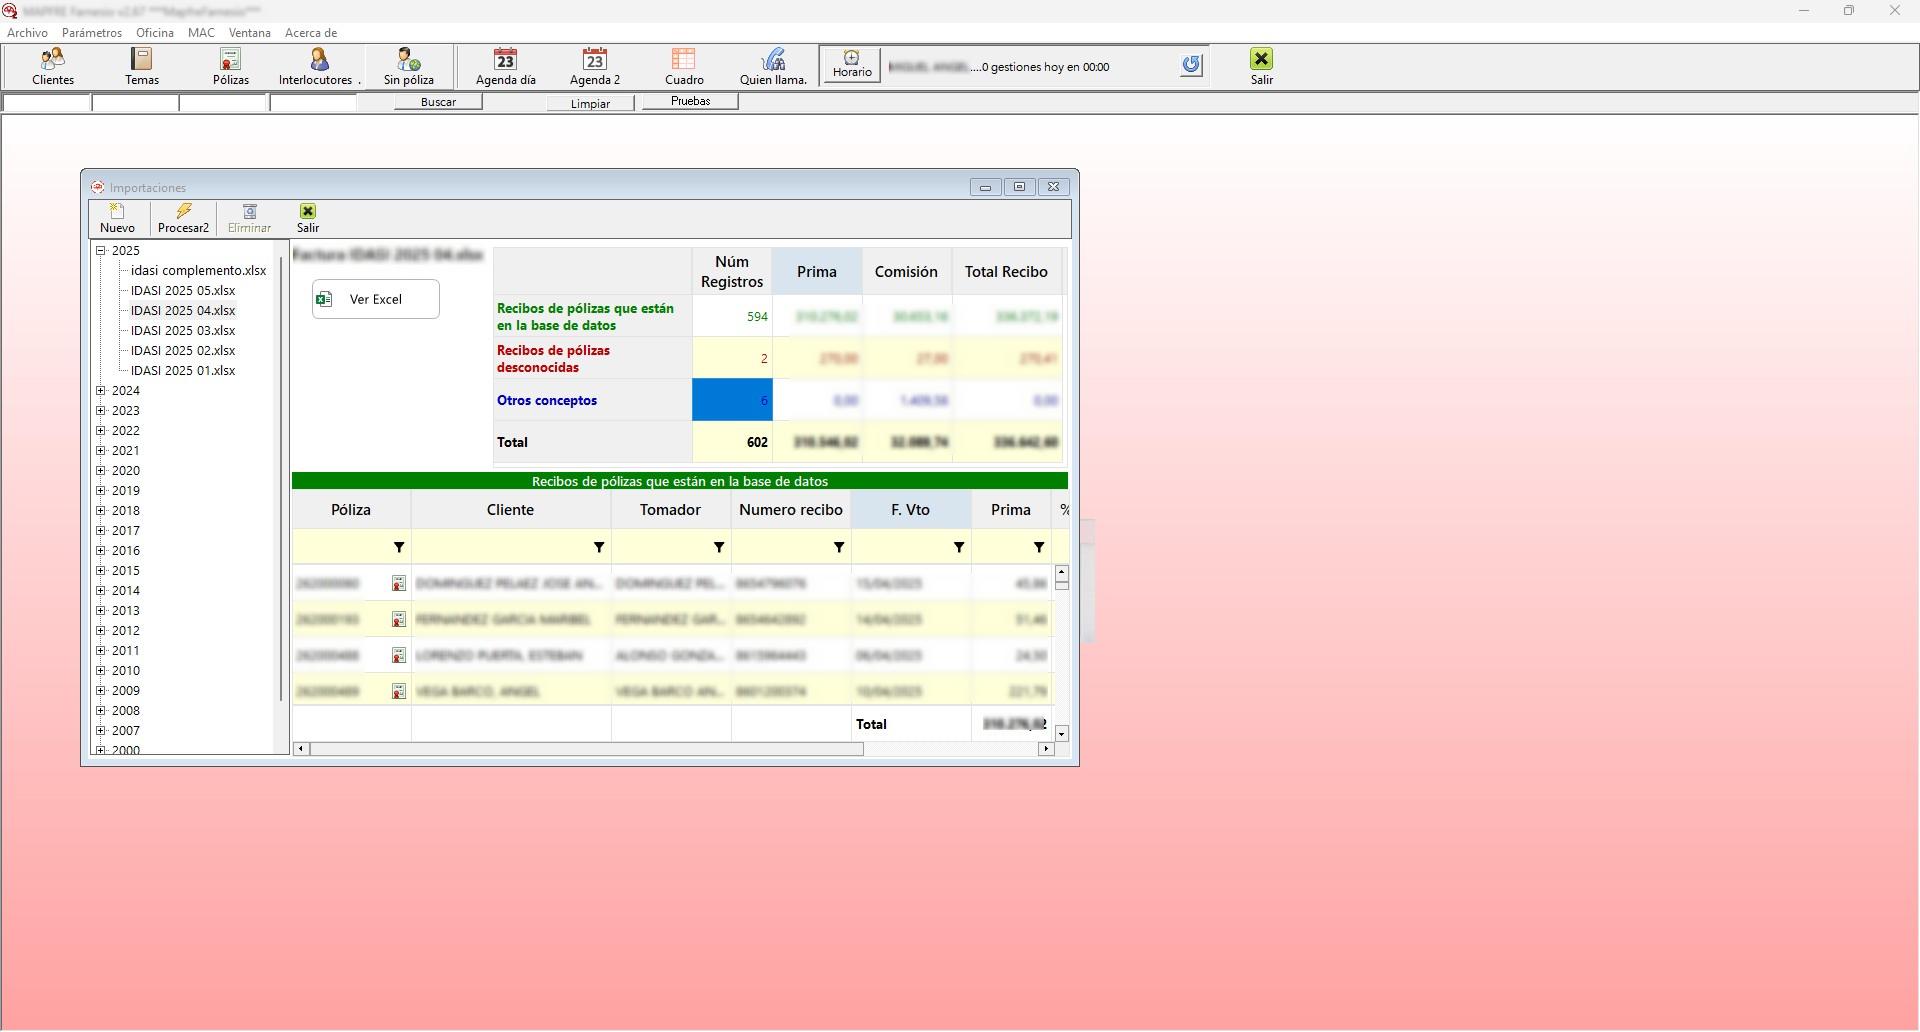
Task: Open the Parámetros menu
Action: pyautogui.click(x=91, y=33)
